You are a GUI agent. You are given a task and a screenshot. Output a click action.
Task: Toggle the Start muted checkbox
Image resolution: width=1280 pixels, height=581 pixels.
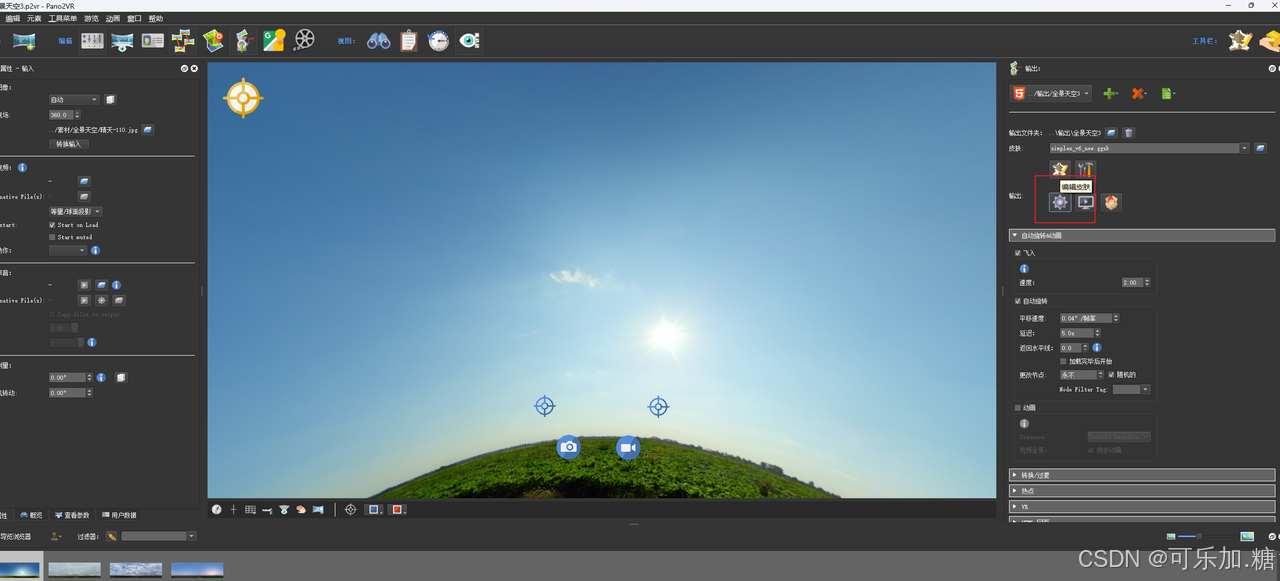click(x=53, y=237)
